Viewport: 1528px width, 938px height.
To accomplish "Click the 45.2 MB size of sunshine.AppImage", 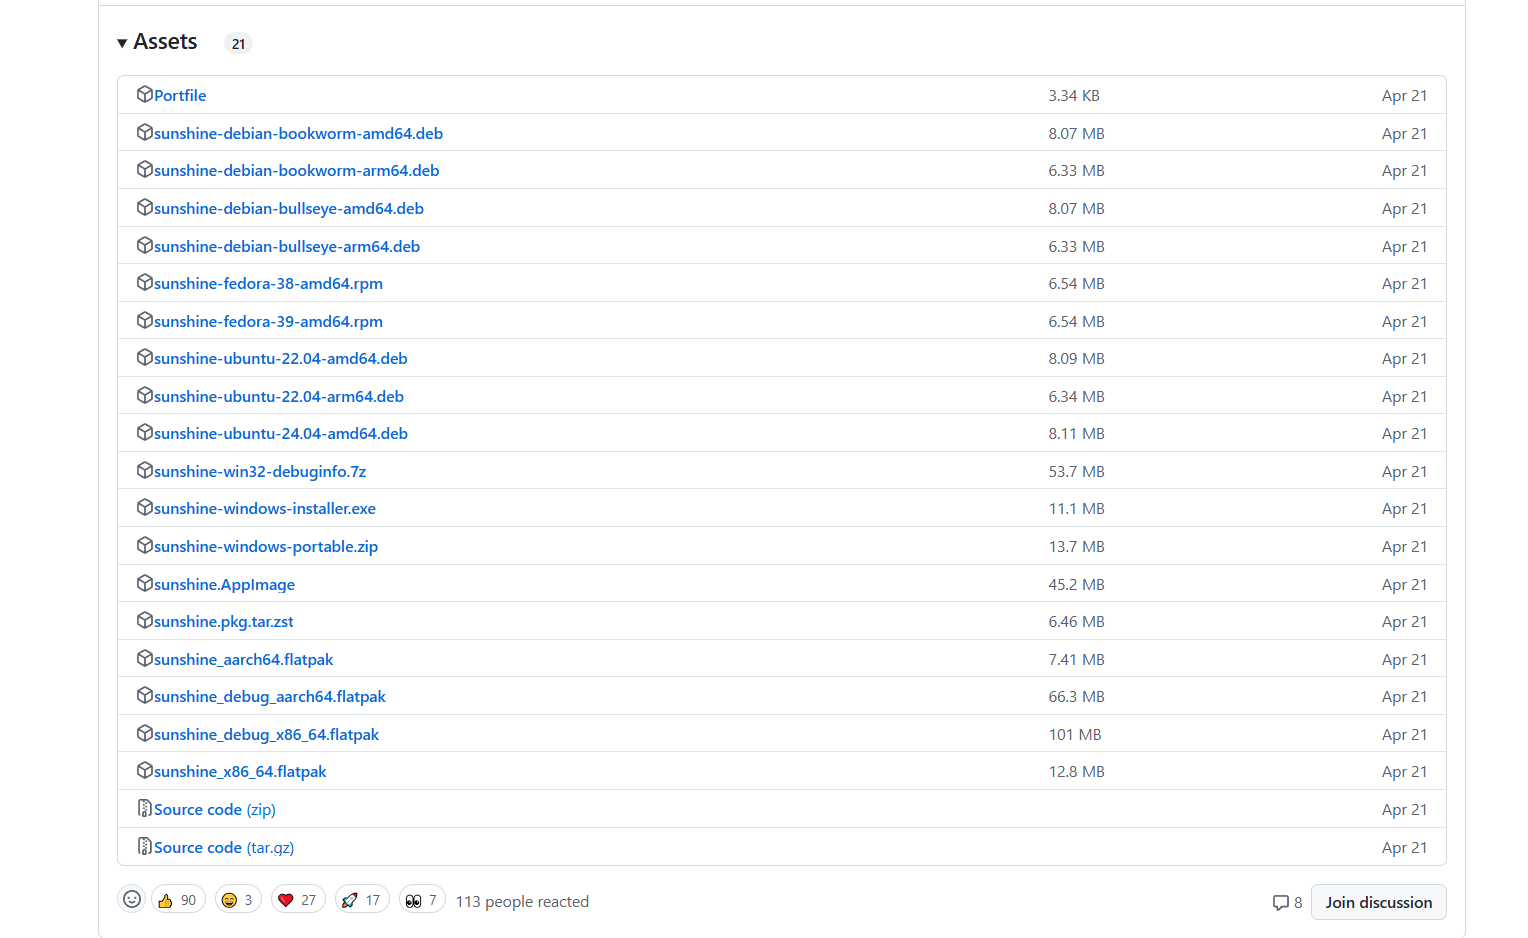I will coord(1076,584).
